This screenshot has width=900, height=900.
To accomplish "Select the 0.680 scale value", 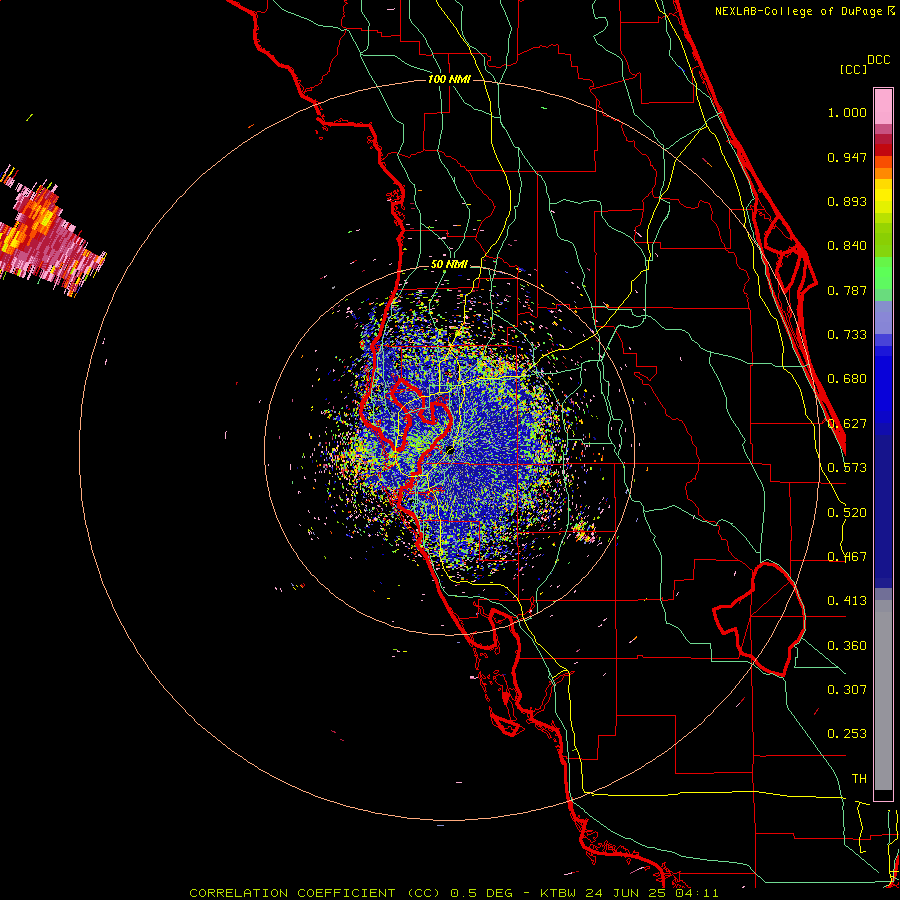I will (x=847, y=379).
